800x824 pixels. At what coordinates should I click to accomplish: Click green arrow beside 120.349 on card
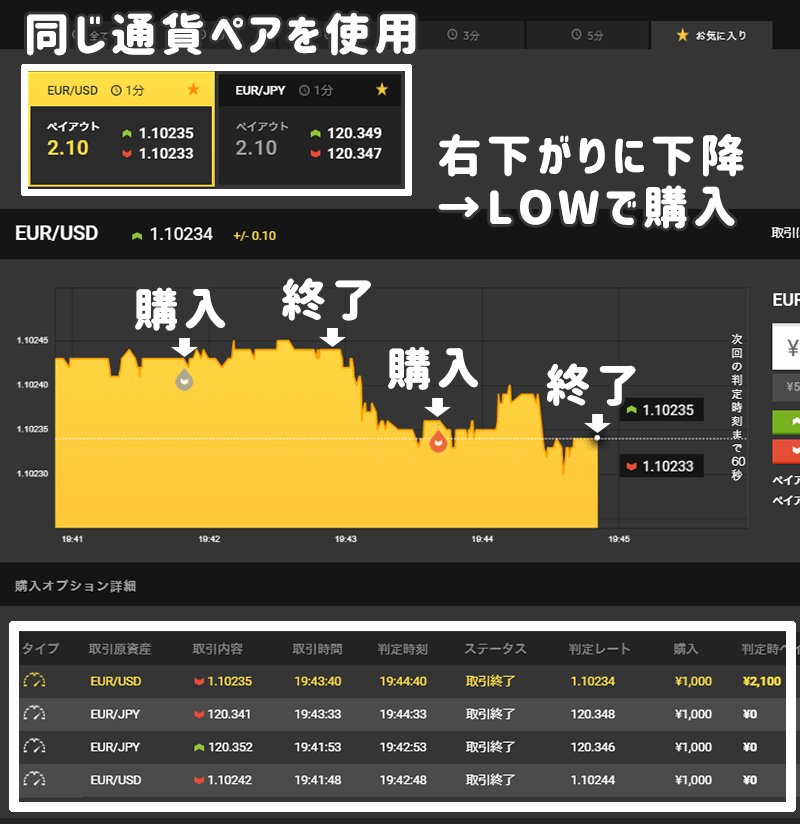pyautogui.click(x=315, y=133)
